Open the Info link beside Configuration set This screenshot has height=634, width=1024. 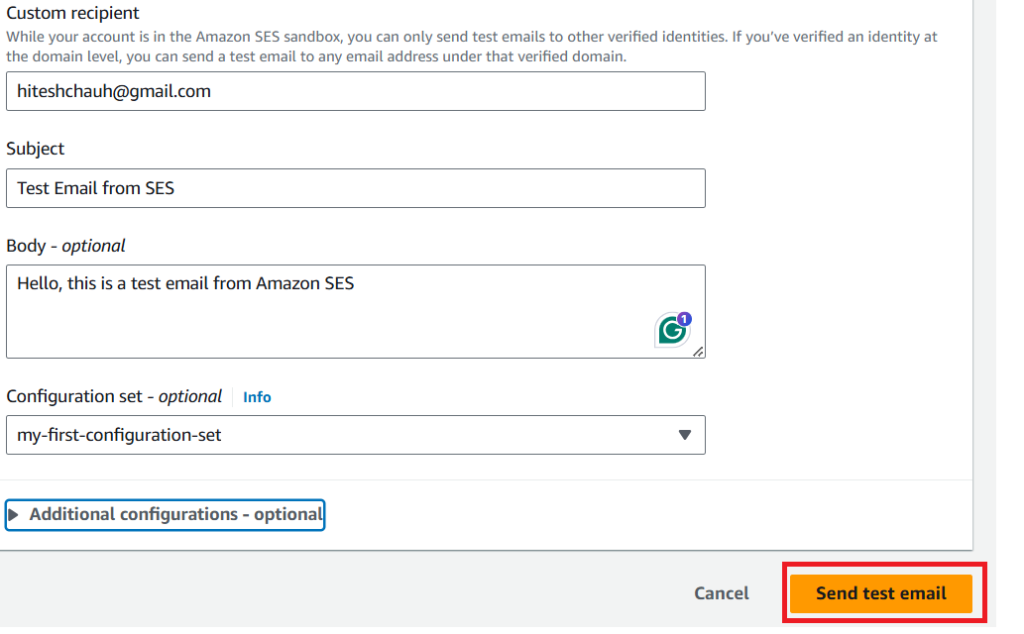tap(257, 397)
